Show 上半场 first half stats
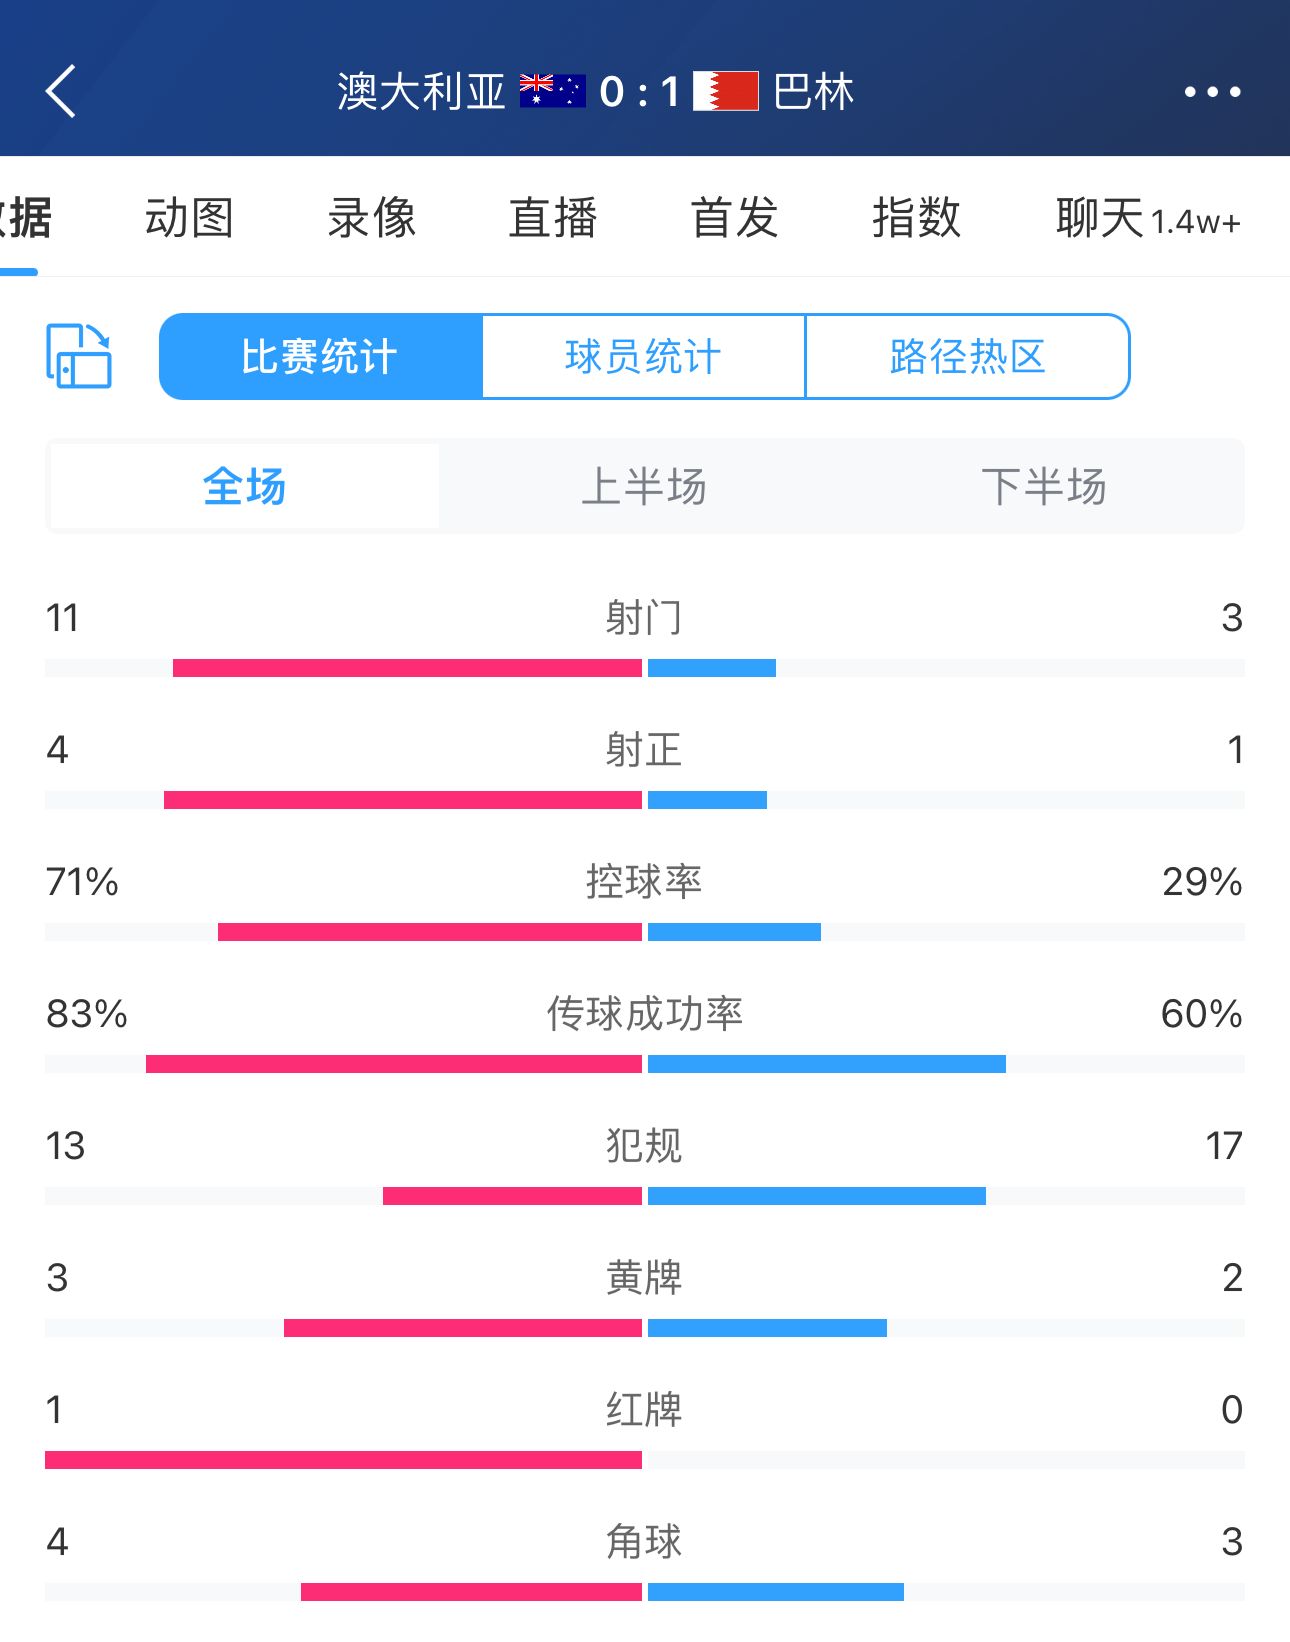The image size is (1290, 1642). click(644, 487)
